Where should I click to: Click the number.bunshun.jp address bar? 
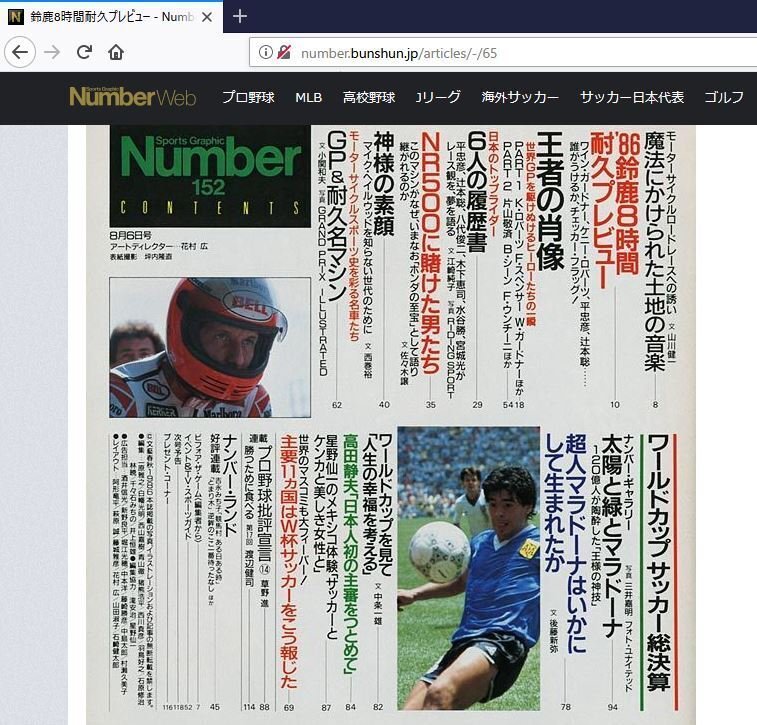pos(502,53)
